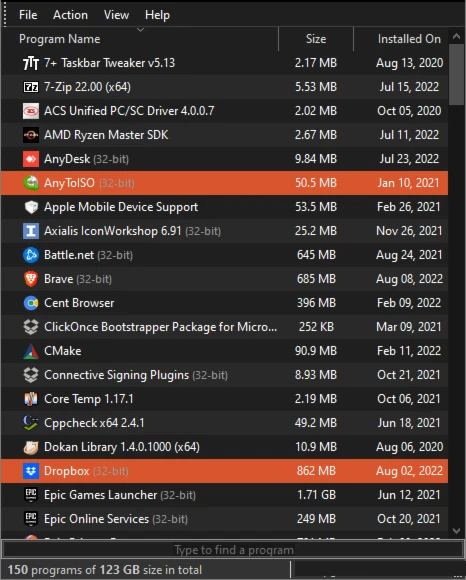Select the Epic Games Launcher icon
The image size is (466, 580).
31,495
